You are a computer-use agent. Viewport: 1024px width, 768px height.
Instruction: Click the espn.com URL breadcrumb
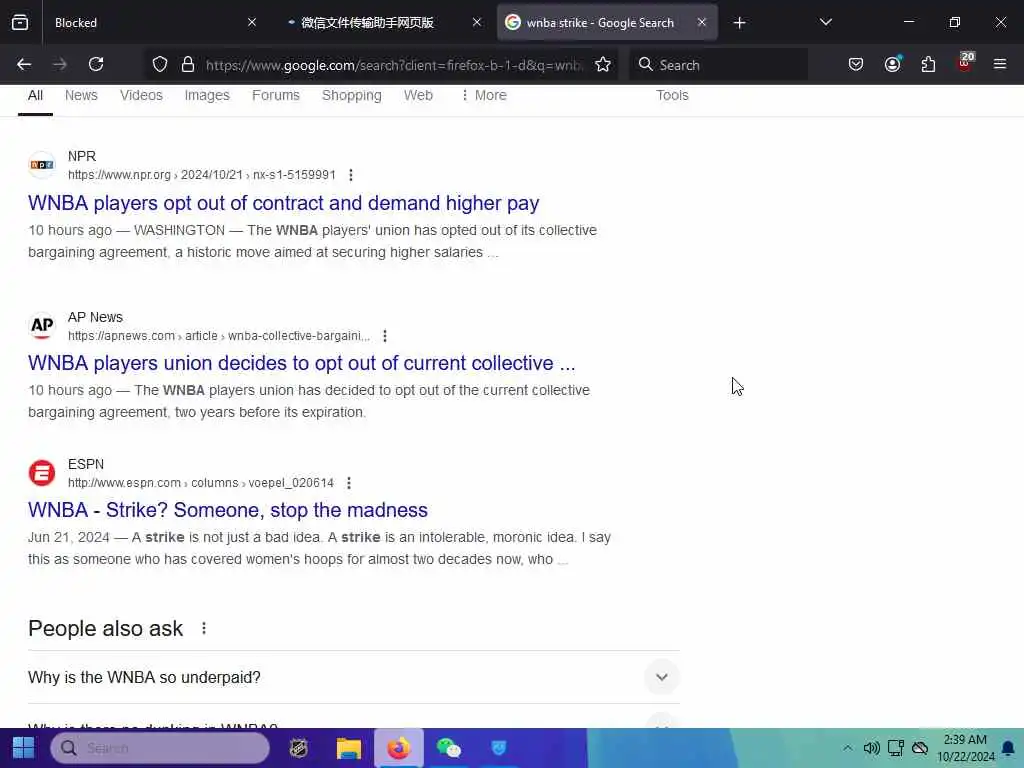point(200,483)
